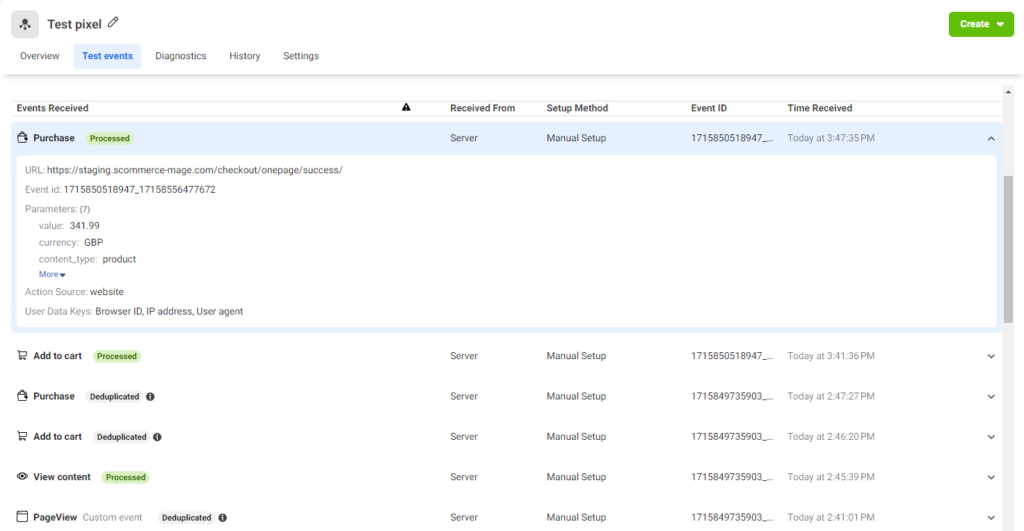Click the Setup Method column header
The width and height of the screenshot is (1024, 531).
point(577,108)
